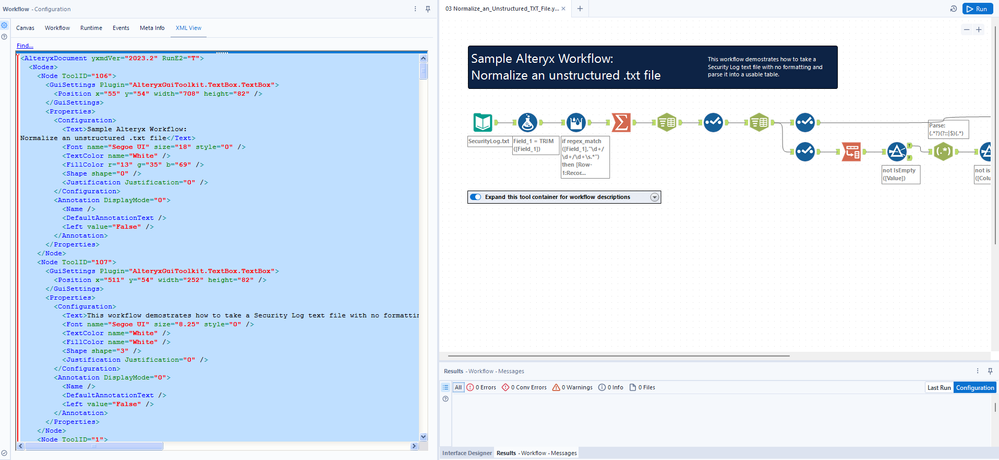Select the top-branch Select tool
Screen dimensions: 999x460
[x=805, y=122]
